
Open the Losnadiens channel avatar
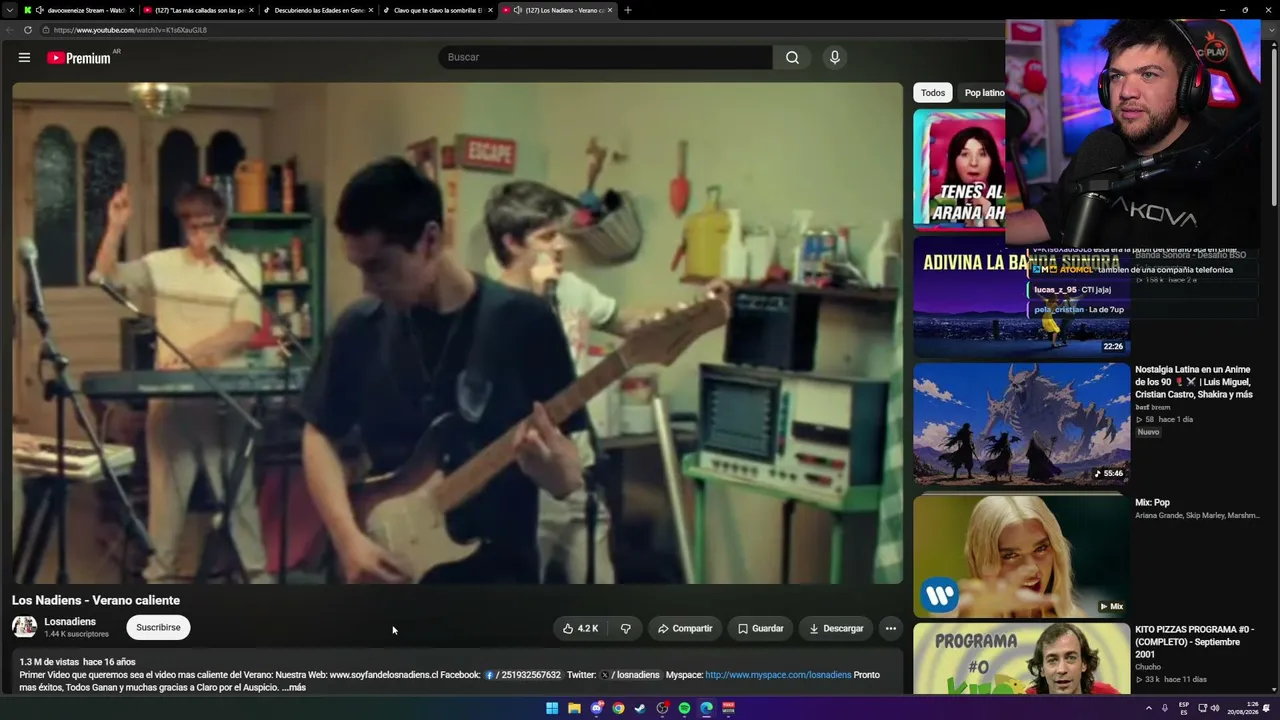click(x=25, y=627)
